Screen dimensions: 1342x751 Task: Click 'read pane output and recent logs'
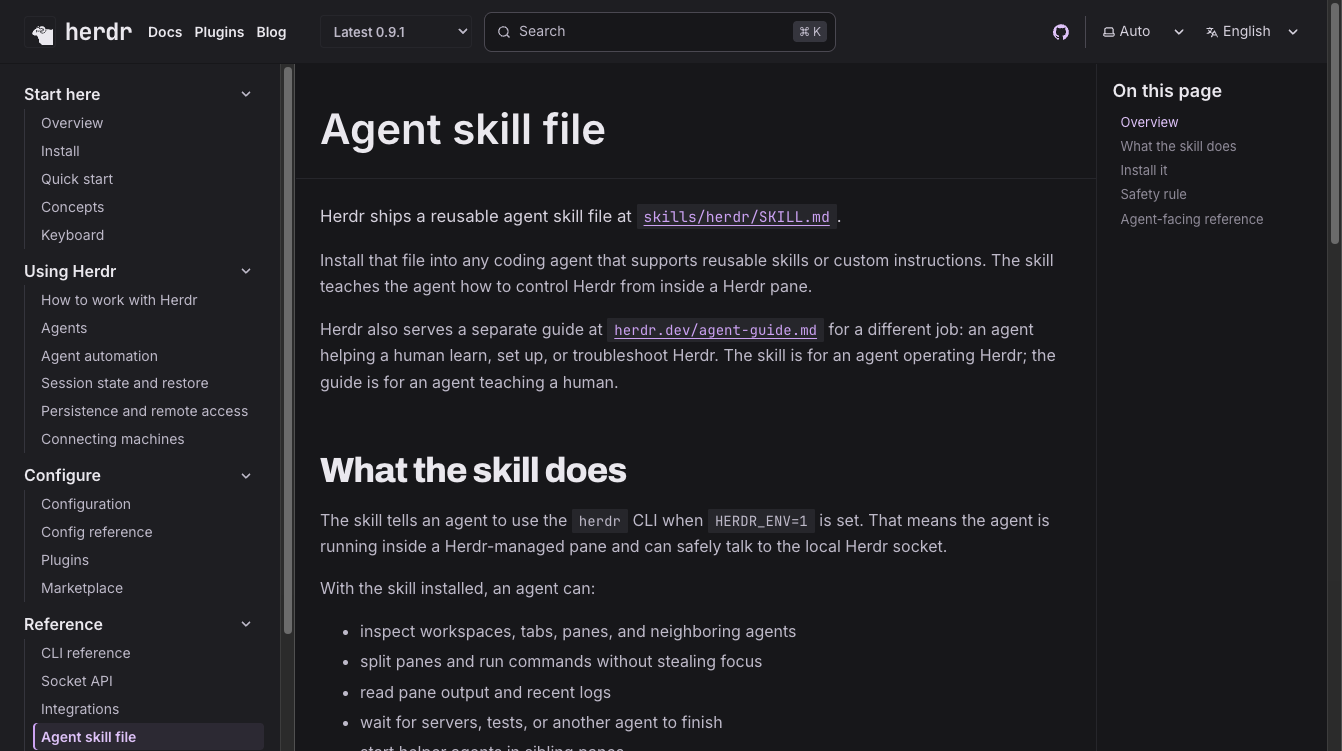click(485, 692)
